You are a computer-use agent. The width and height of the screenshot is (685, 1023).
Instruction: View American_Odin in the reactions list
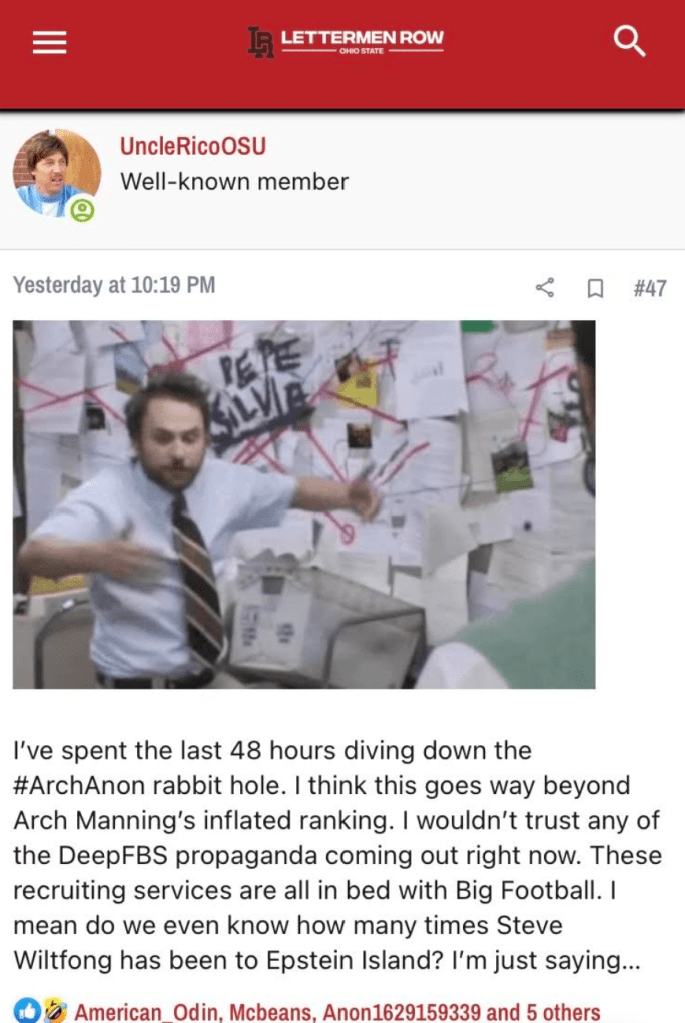[148, 1012]
